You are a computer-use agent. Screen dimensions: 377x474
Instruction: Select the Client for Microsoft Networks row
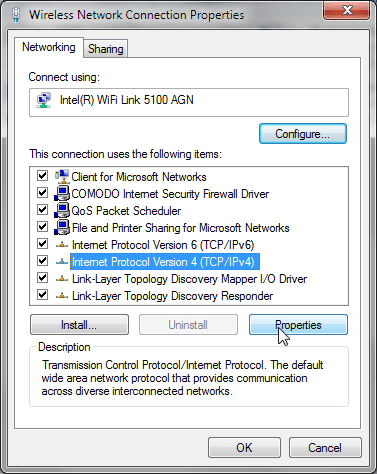pos(139,177)
